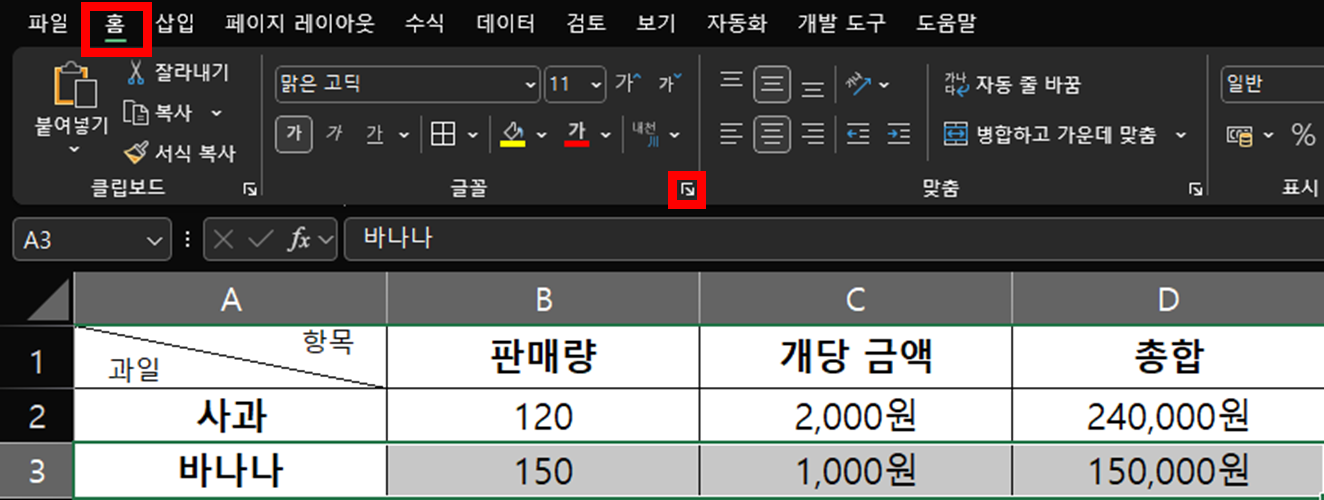Viewport: 1324px width, 500px height.
Task: Switch to the 검토 tab
Action: click(586, 23)
